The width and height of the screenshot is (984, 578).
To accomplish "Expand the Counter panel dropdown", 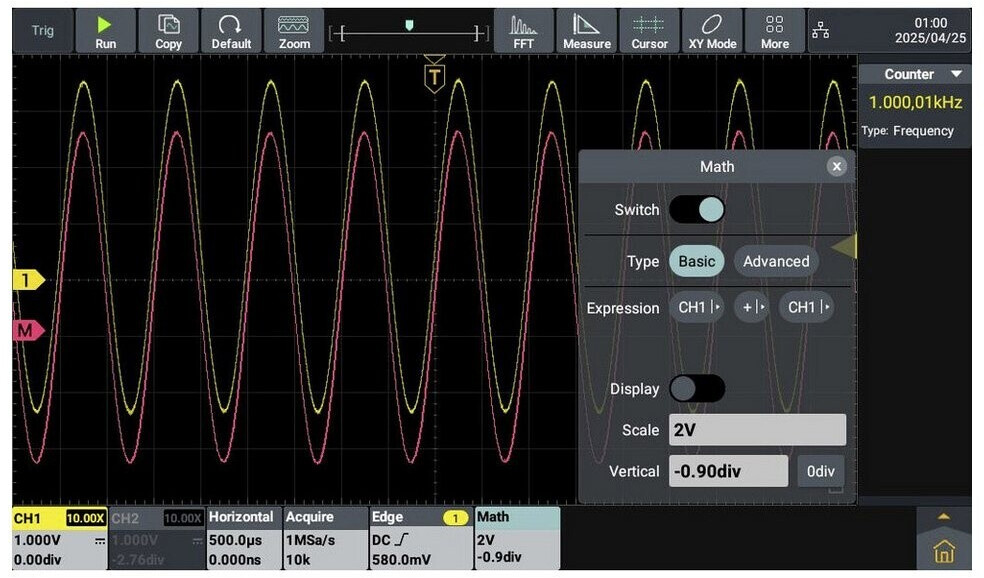I will (956, 75).
